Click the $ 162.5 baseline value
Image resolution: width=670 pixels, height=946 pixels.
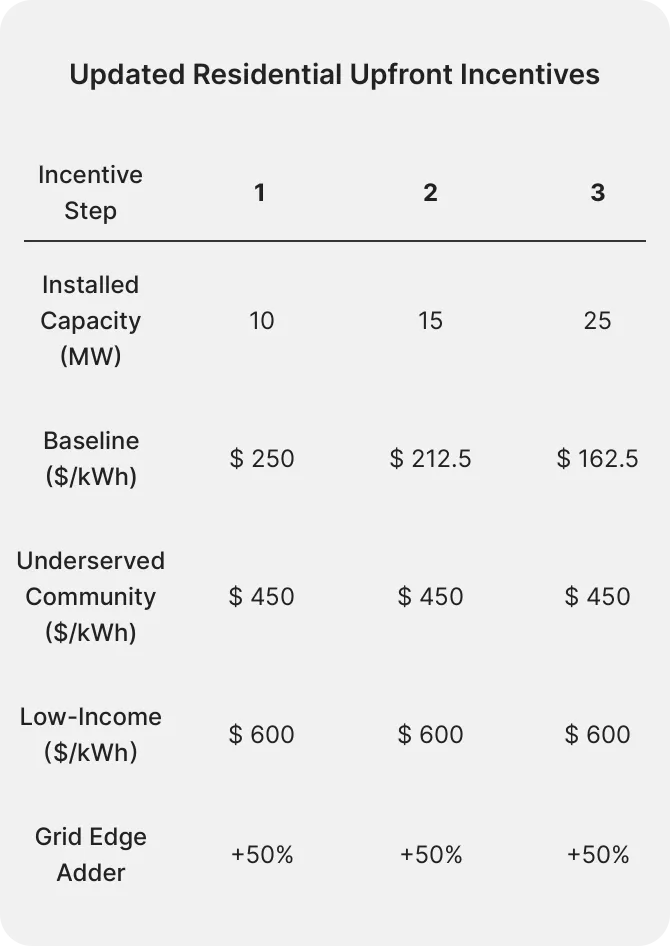tap(597, 459)
